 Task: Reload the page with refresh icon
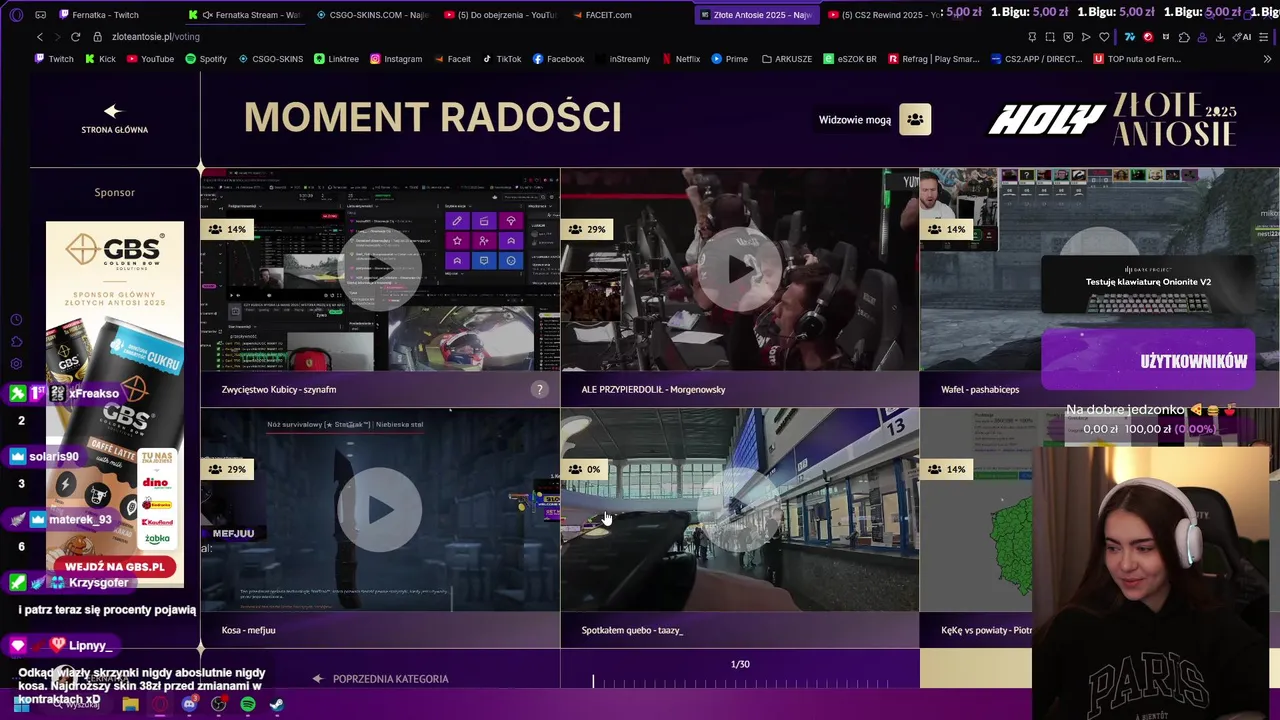pyautogui.click(x=75, y=37)
